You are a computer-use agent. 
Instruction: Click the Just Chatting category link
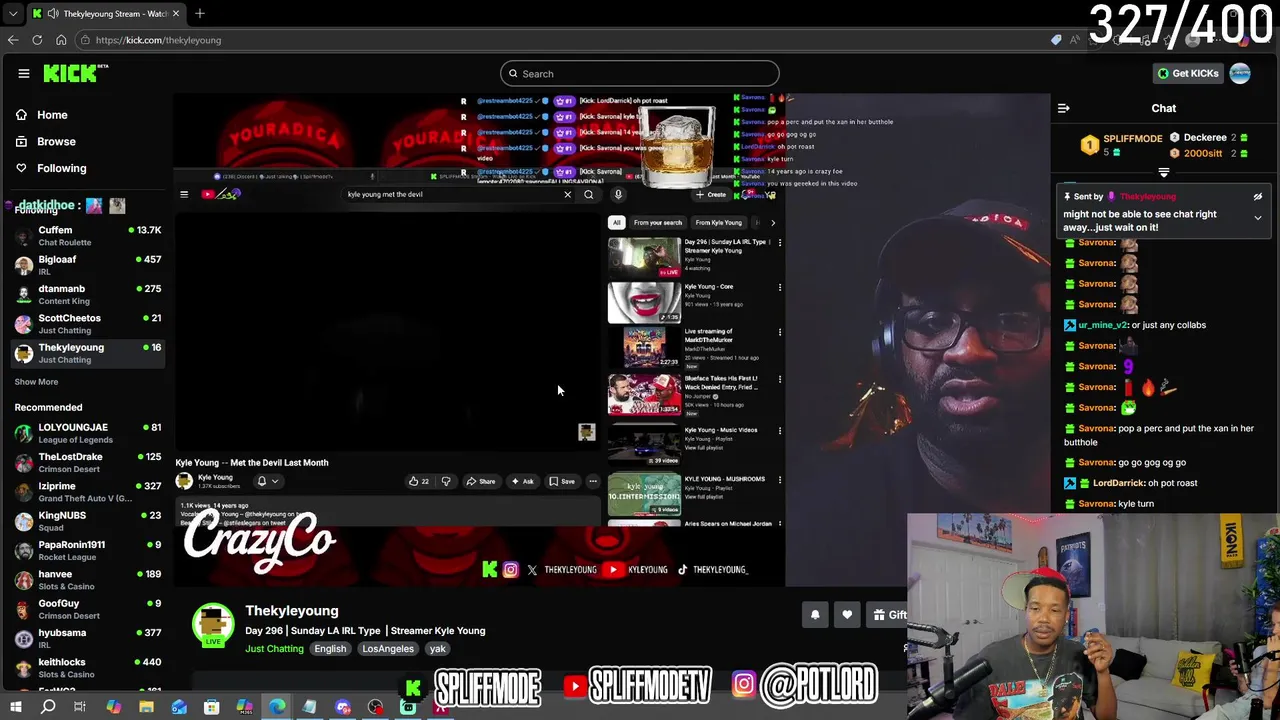click(x=274, y=649)
